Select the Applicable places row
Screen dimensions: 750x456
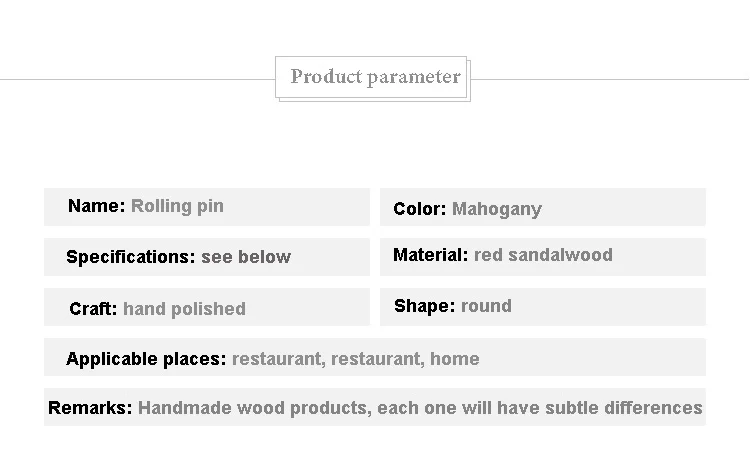[375, 357]
